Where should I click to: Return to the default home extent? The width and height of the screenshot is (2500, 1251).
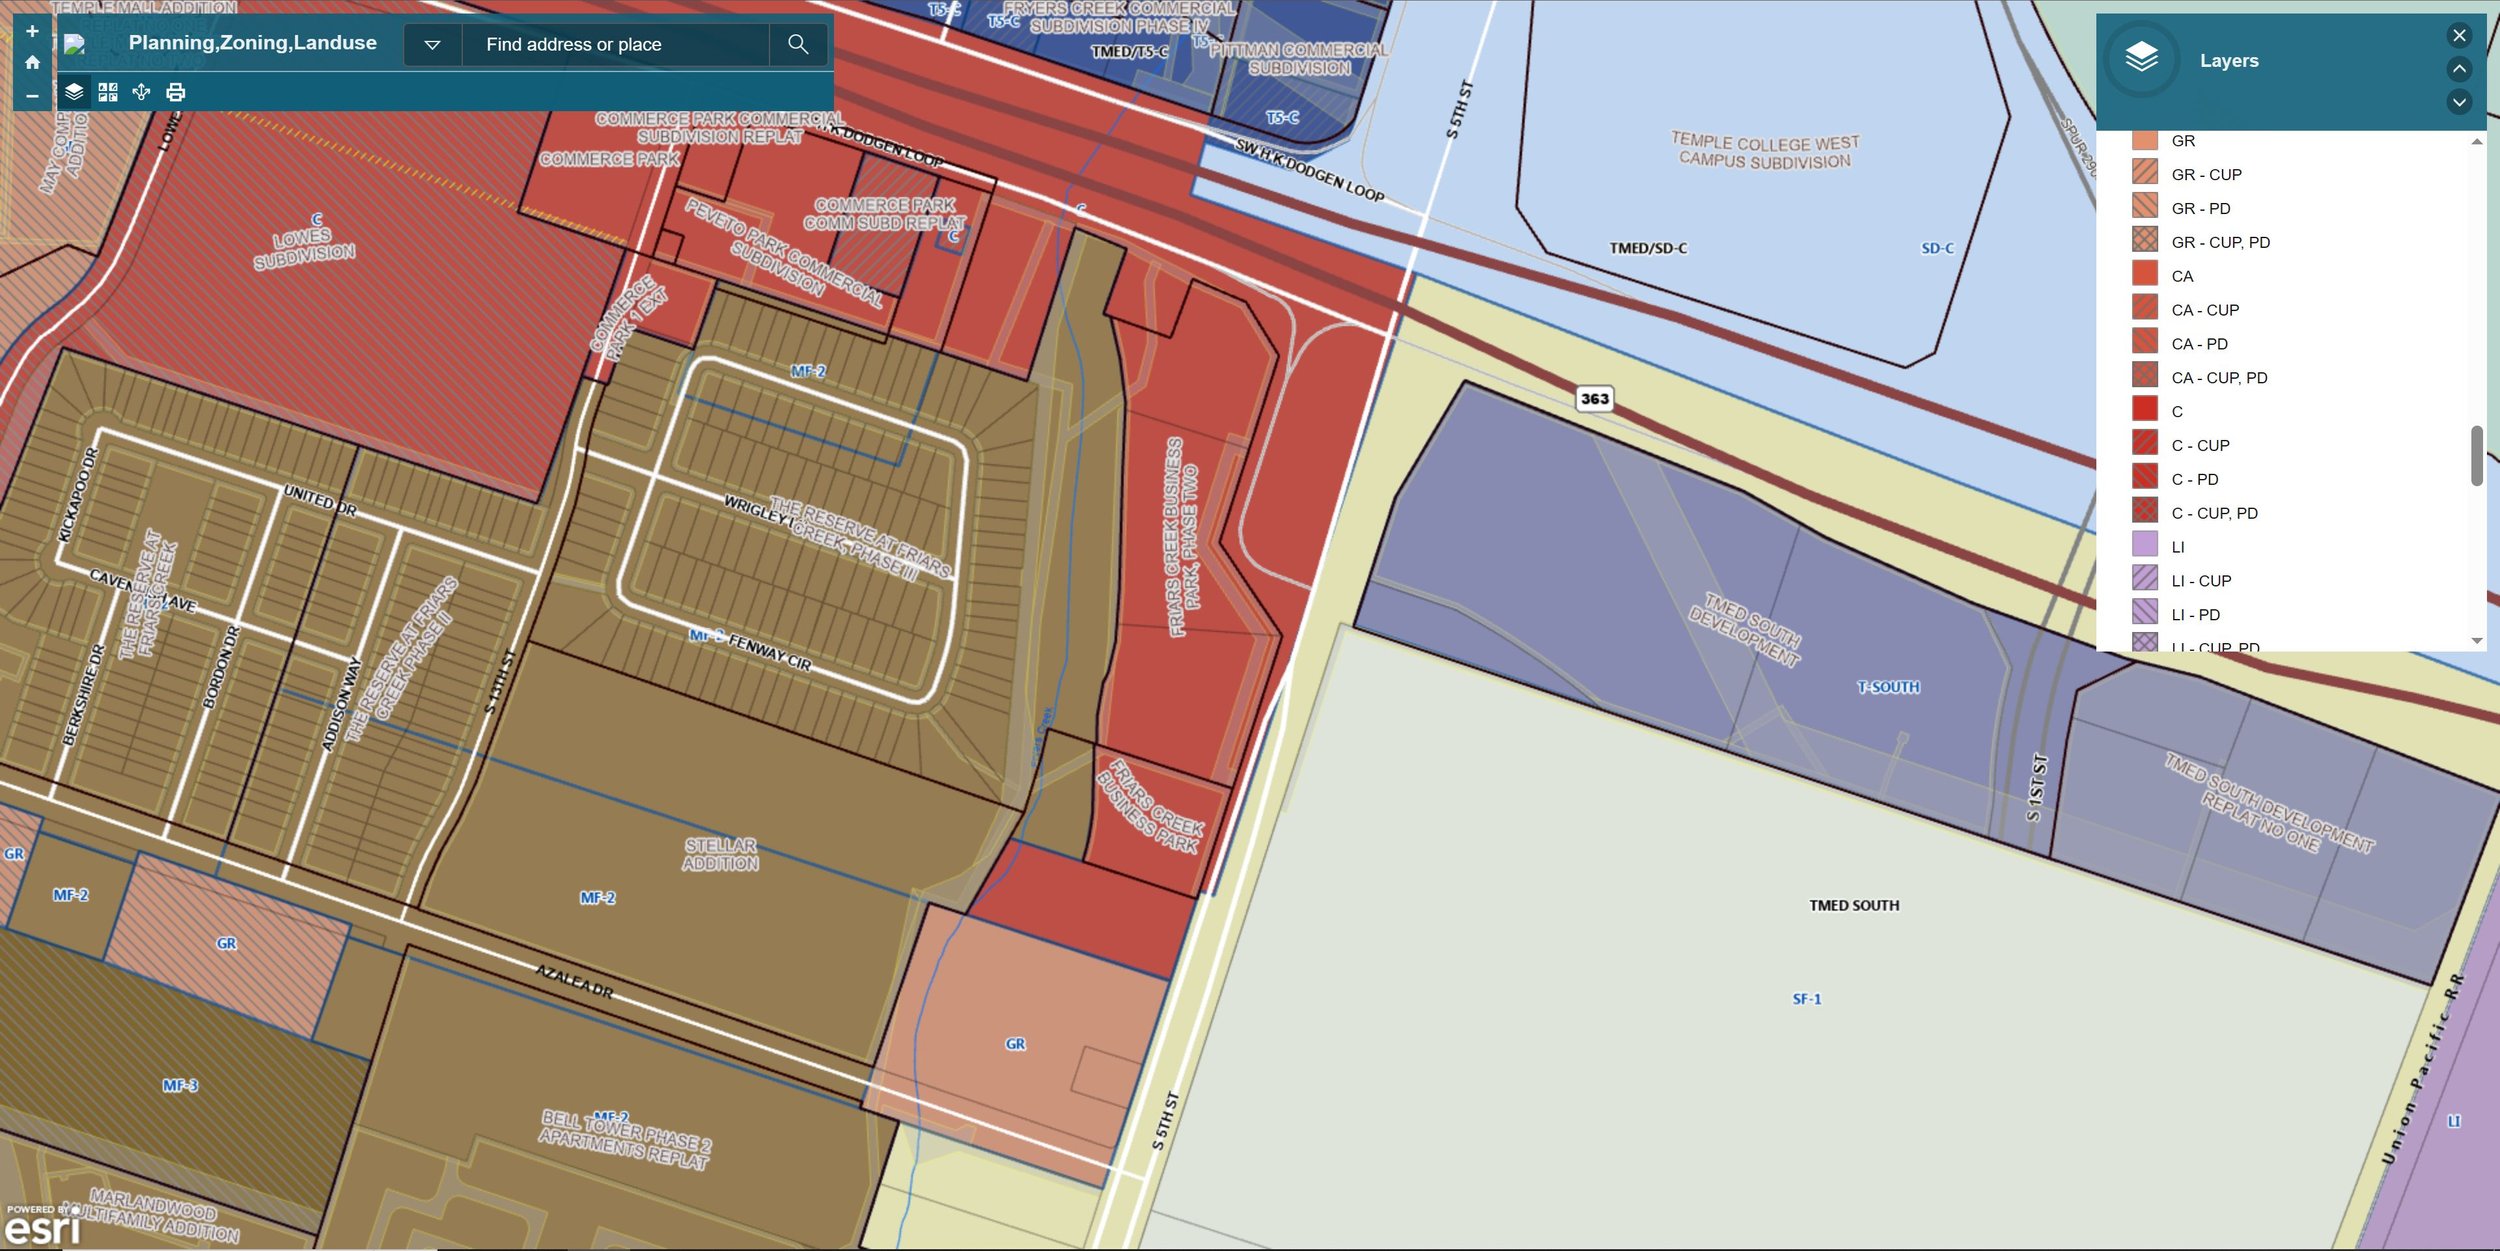click(x=32, y=62)
